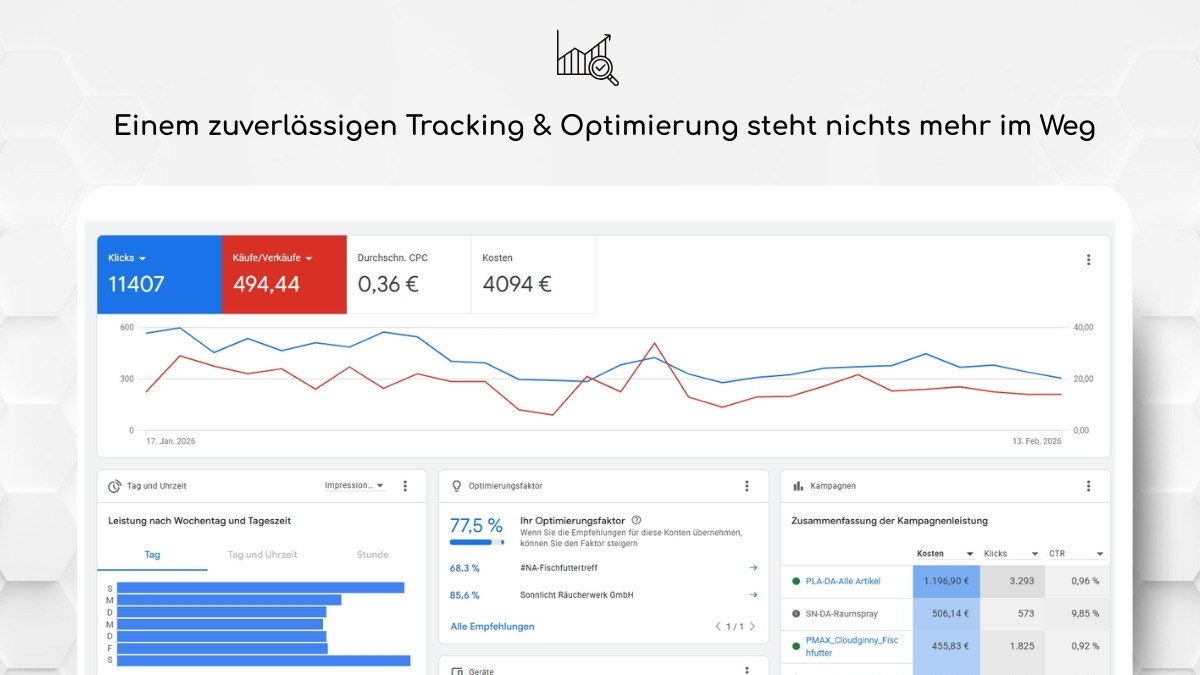Open the three-dot menu of the overview chart card
This screenshot has width=1200, height=675.
point(1088,260)
